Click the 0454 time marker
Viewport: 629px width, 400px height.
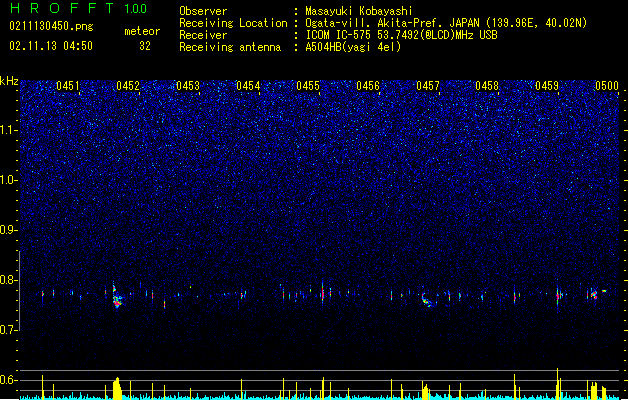(248, 86)
